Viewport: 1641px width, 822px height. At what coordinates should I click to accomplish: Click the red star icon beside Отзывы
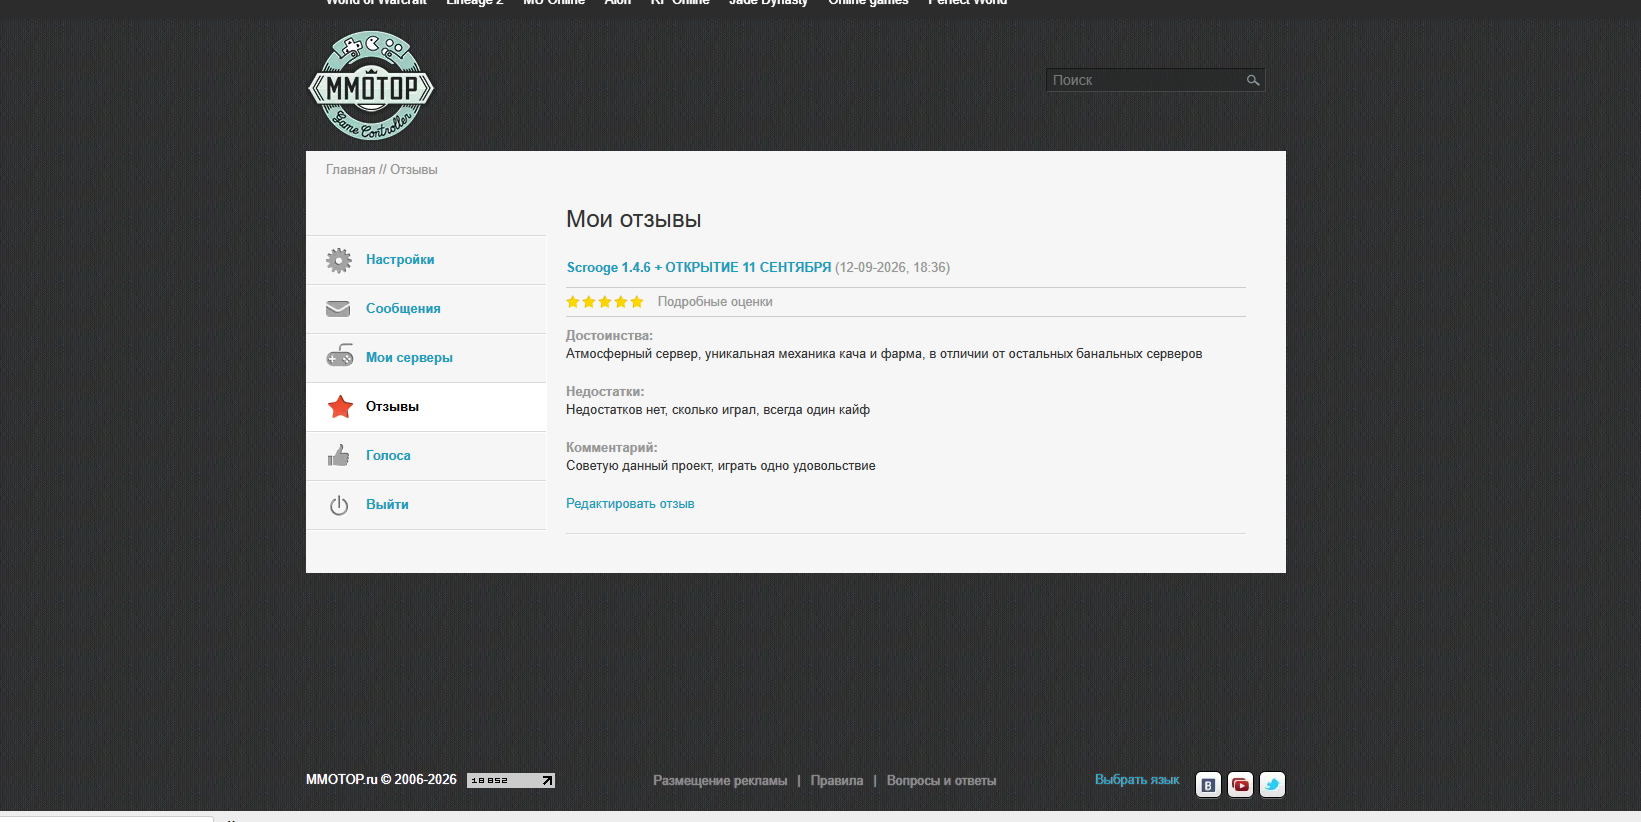coord(340,407)
